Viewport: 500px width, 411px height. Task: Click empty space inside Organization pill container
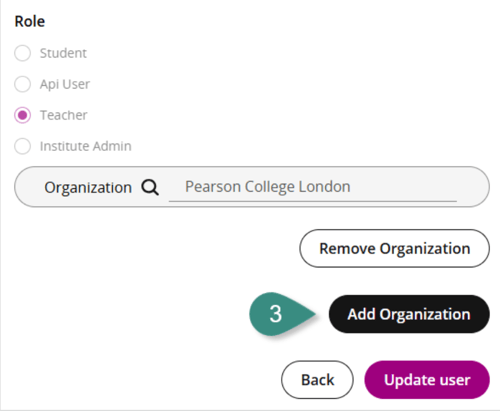[473, 187]
